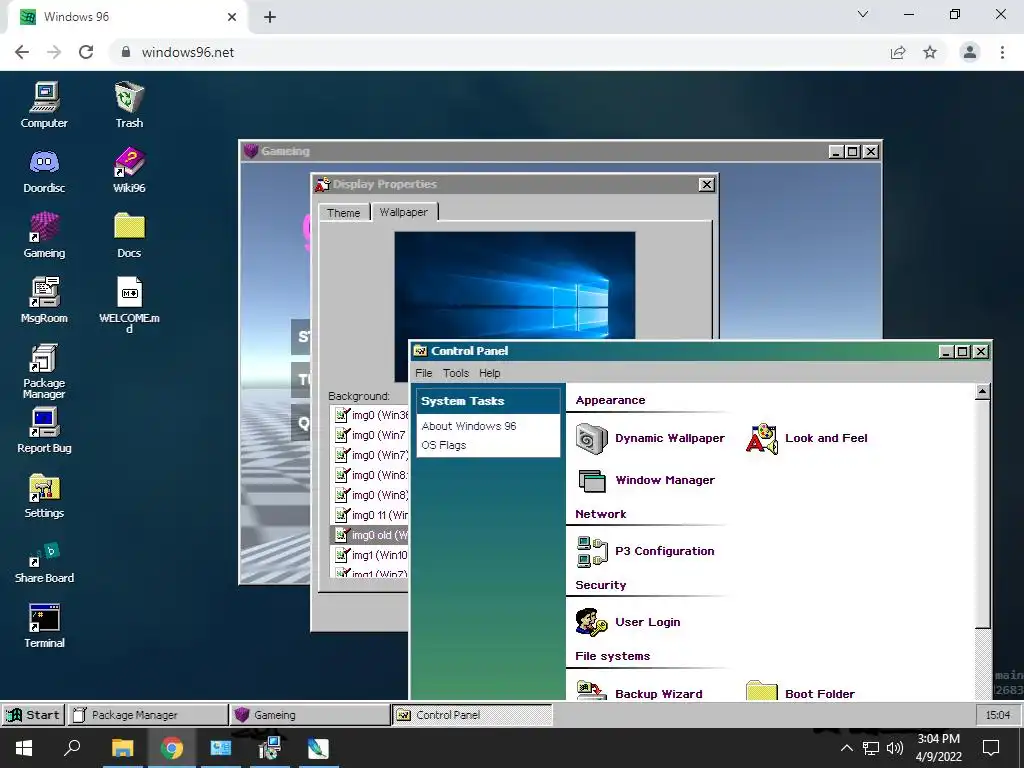1024x768 pixels.
Task: Launch the Share Board icon
Action: click(44, 561)
